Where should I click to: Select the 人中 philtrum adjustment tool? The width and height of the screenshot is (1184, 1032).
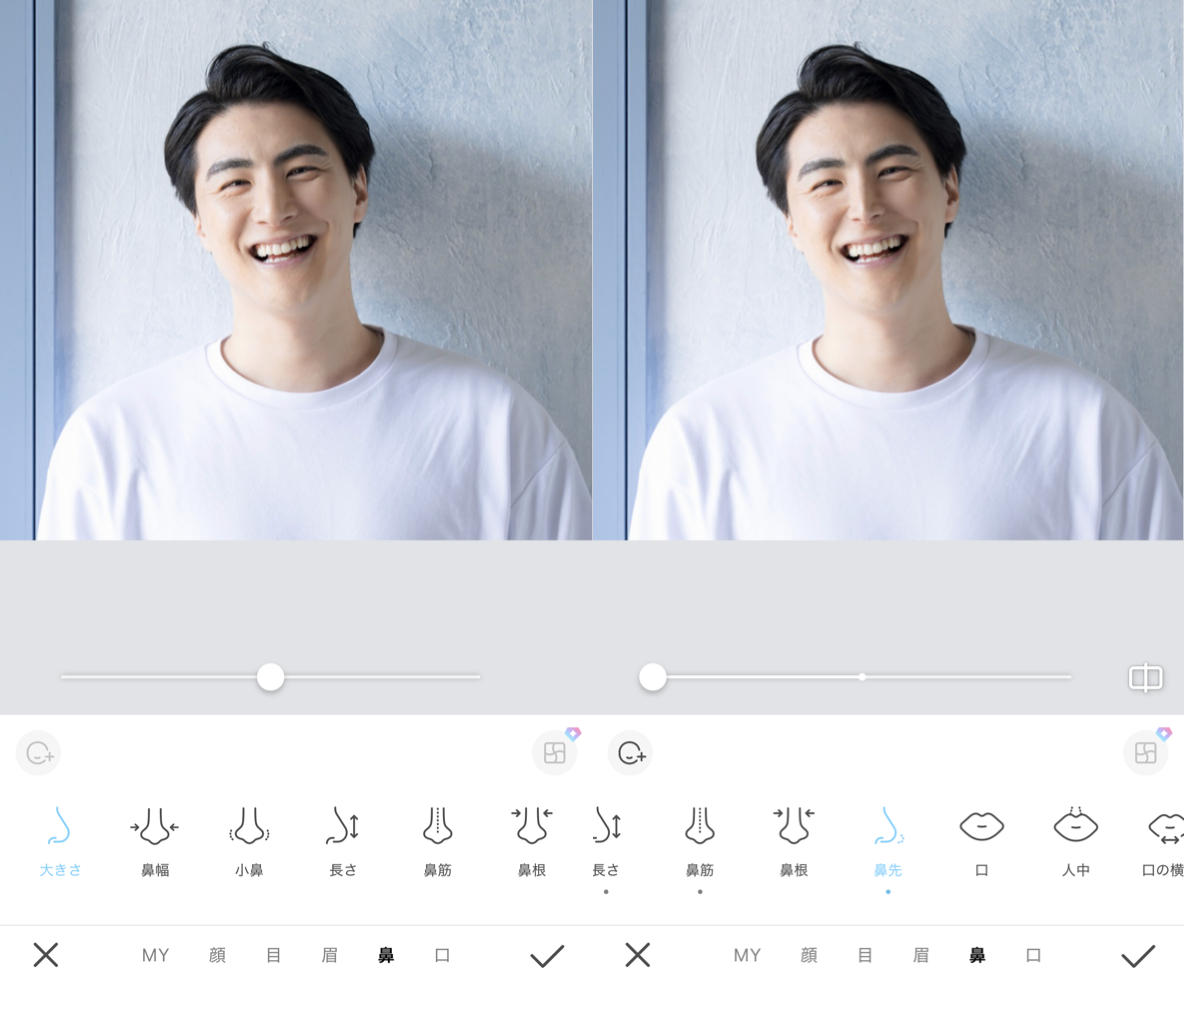(1076, 840)
